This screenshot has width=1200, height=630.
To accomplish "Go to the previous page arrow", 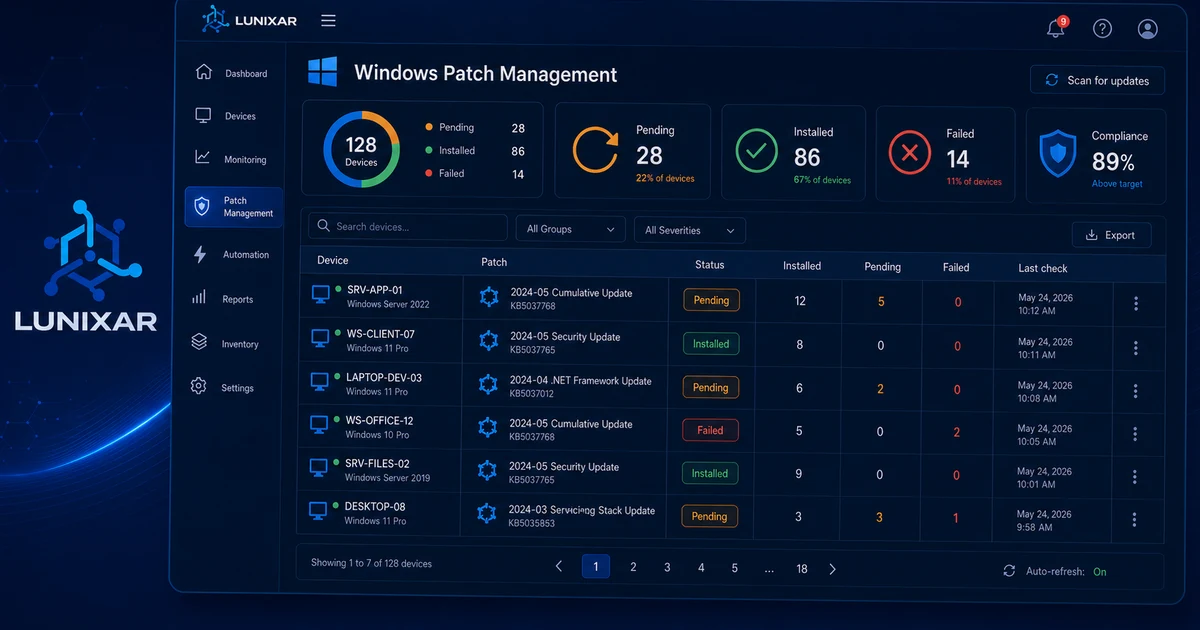I will 559,567.
